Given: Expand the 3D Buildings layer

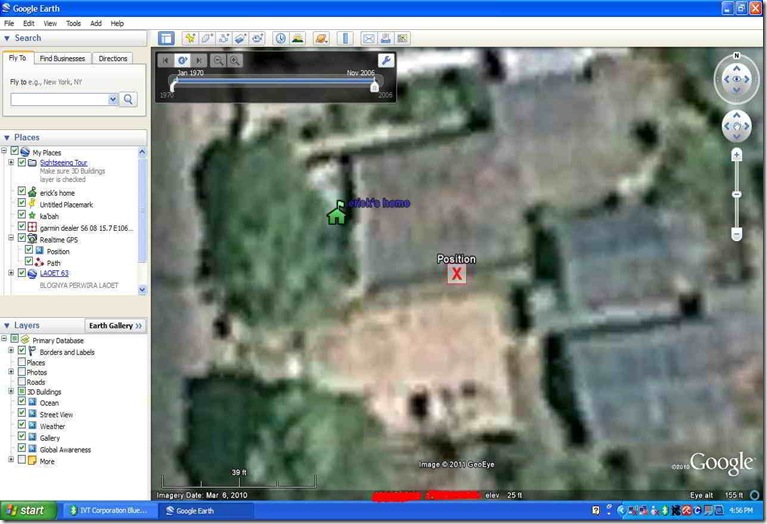Looking at the screenshot, I should point(11,391).
